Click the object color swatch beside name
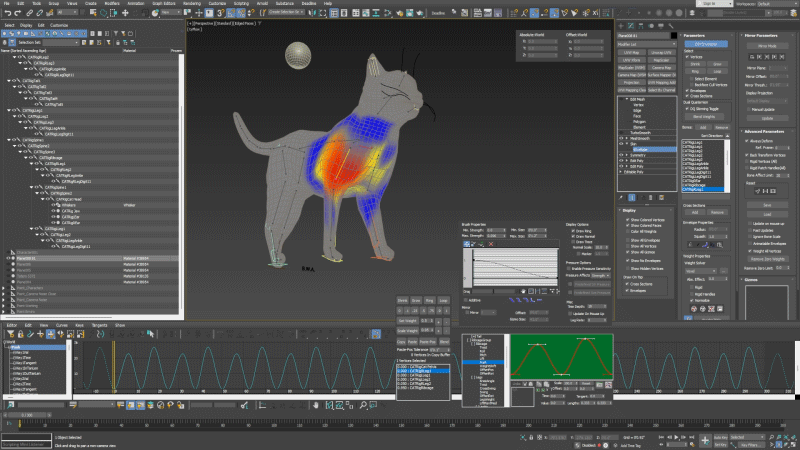The width and height of the screenshot is (800, 450). 673,35
